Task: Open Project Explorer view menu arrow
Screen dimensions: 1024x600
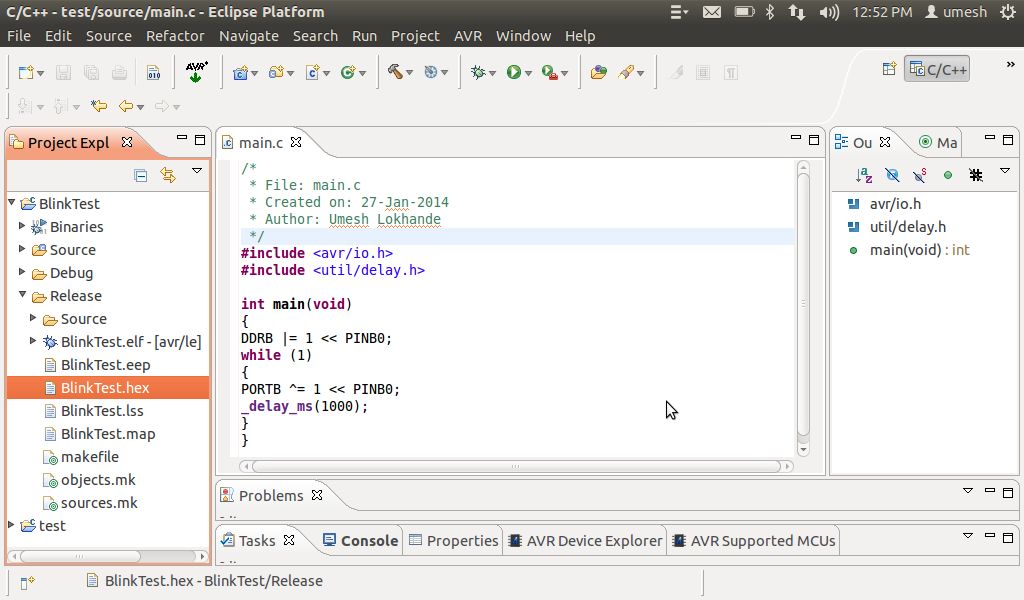Action: 197,171
